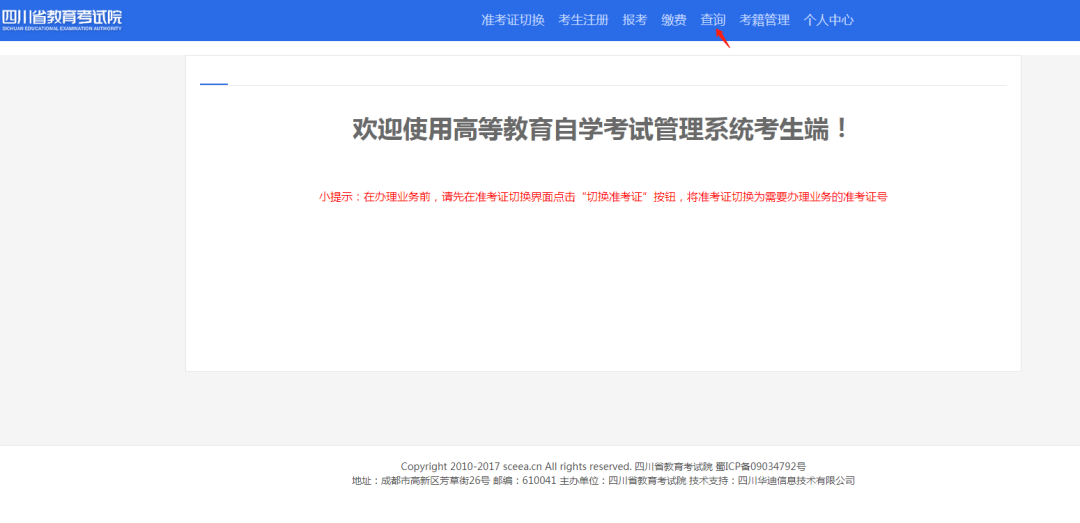Click the red 小提示 hint text
1080x523 pixels.
tap(603, 197)
